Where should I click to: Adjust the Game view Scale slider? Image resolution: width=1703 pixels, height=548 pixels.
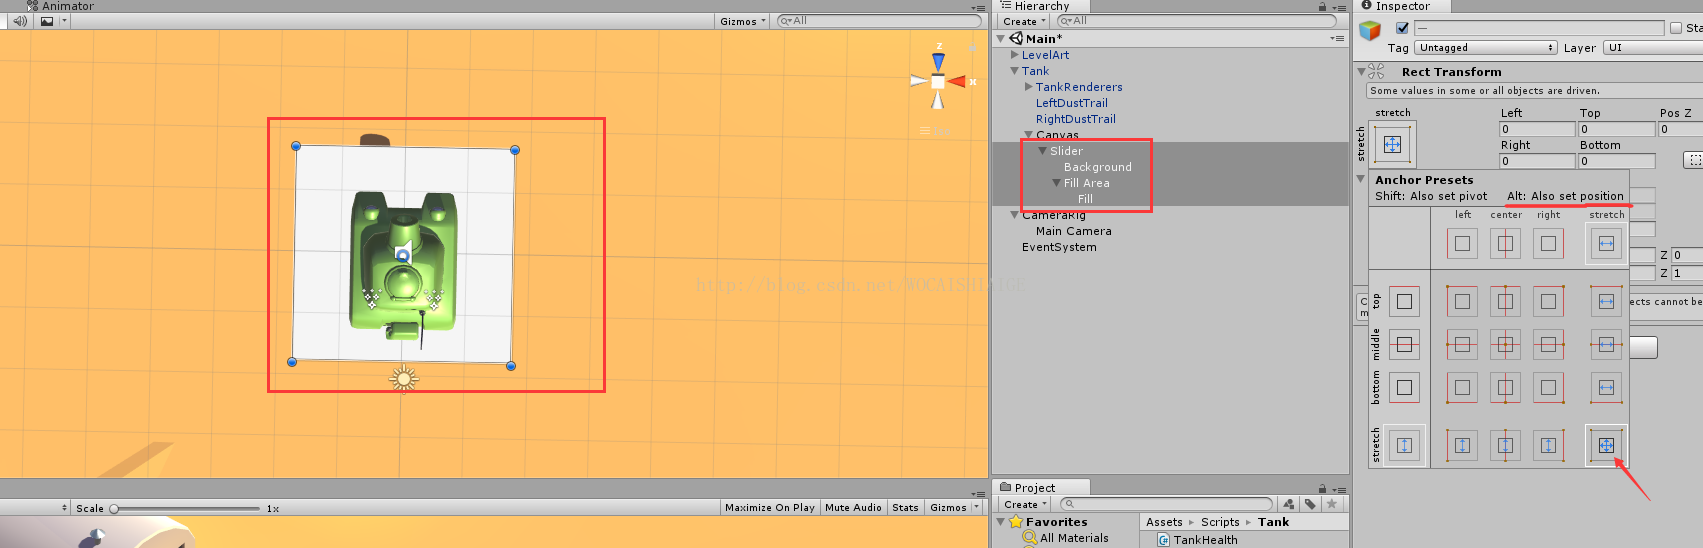(186, 508)
